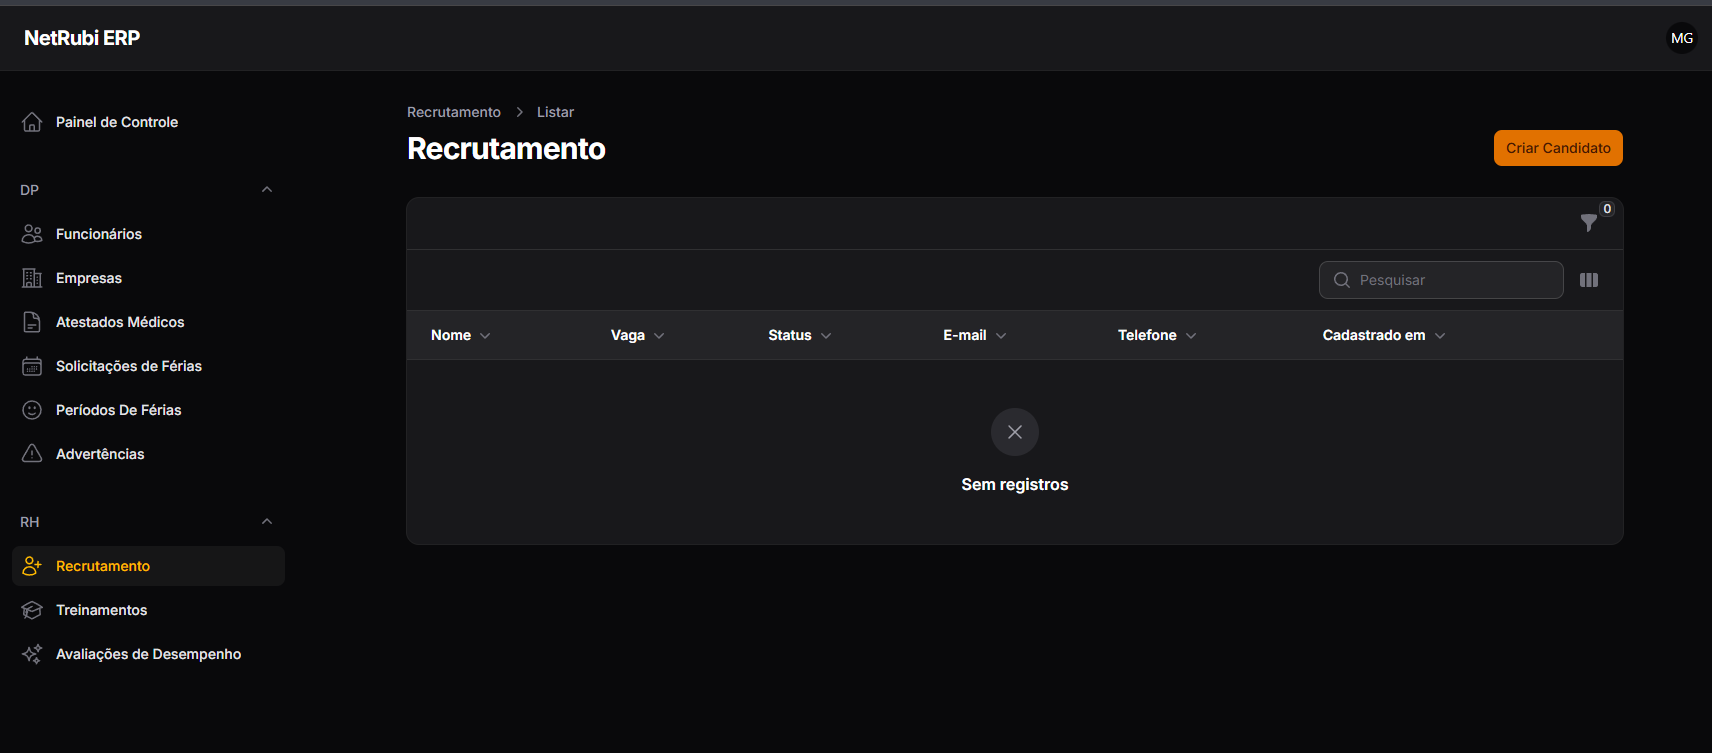Click the Empresas building icon
Image resolution: width=1712 pixels, height=753 pixels.
(32, 278)
